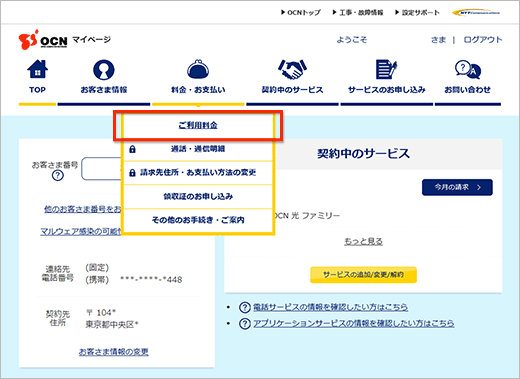Click the 契約中のサービス navigation label
Image resolution: width=520 pixels, height=379 pixels.
(x=292, y=90)
